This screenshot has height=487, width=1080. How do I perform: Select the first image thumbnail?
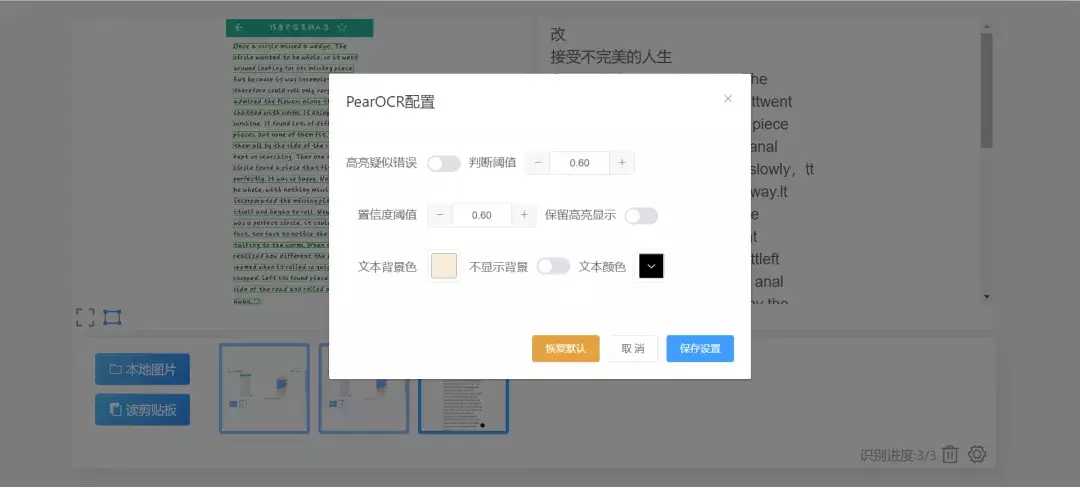click(x=264, y=388)
